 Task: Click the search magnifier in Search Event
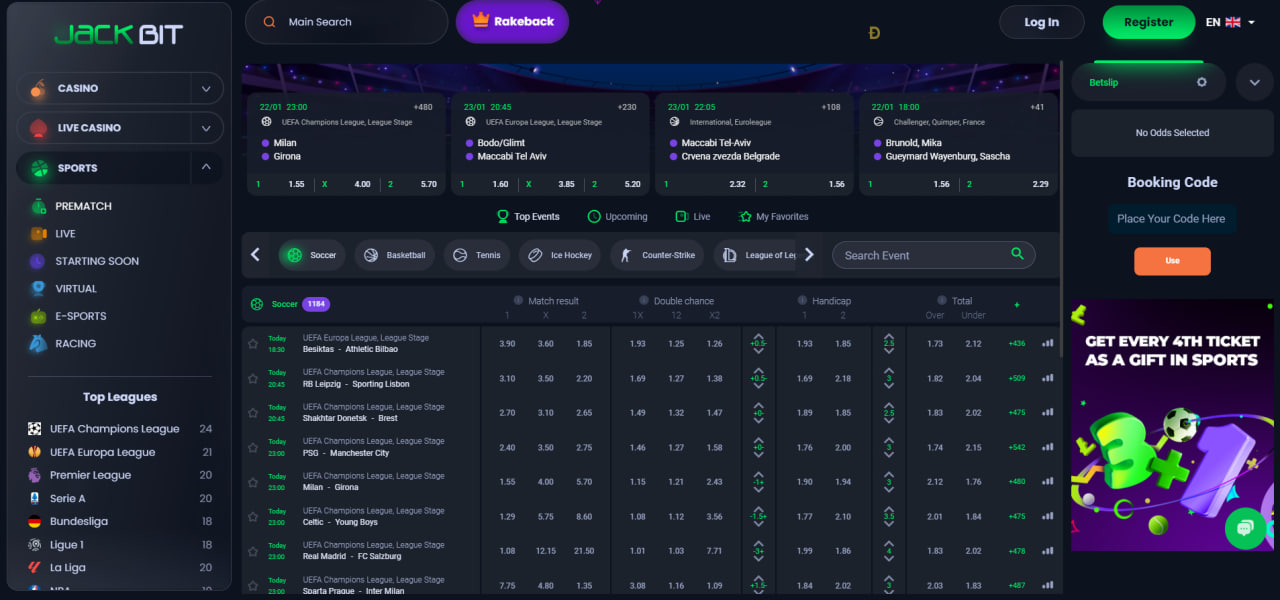[1017, 254]
